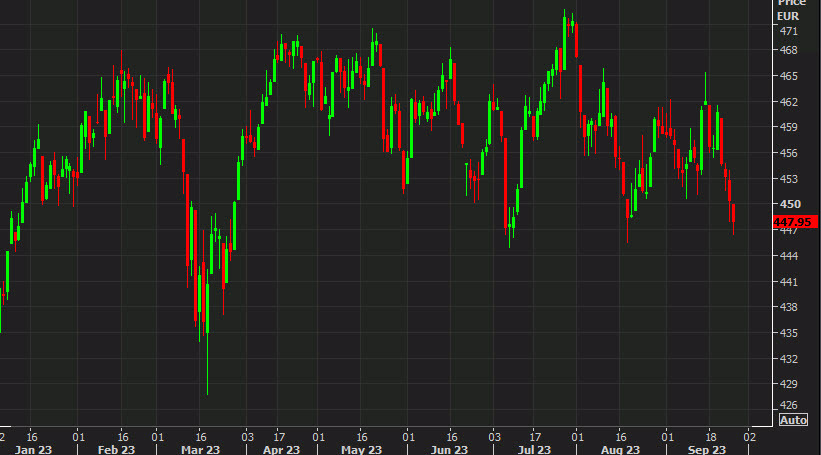The height and width of the screenshot is (455, 821).
Task: Select the red 447.95 current price tag
Action: click(794, 222)
